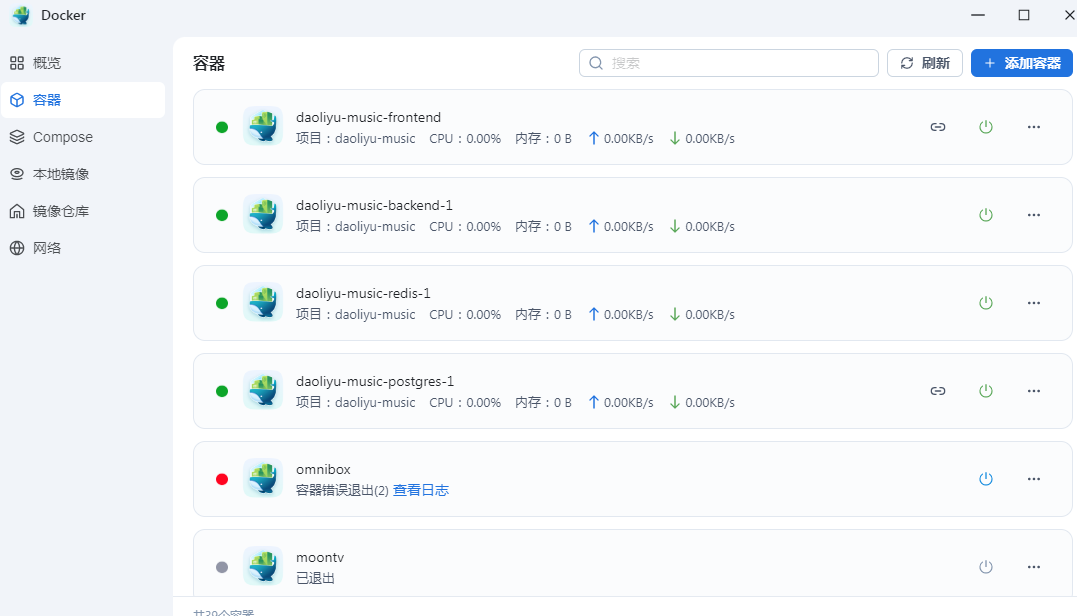Open link icon for daoliyu-music-frontend

938,127
